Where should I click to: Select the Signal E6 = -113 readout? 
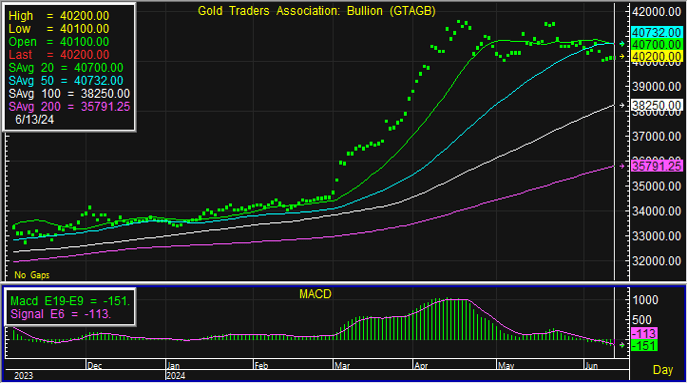point(61,314)
